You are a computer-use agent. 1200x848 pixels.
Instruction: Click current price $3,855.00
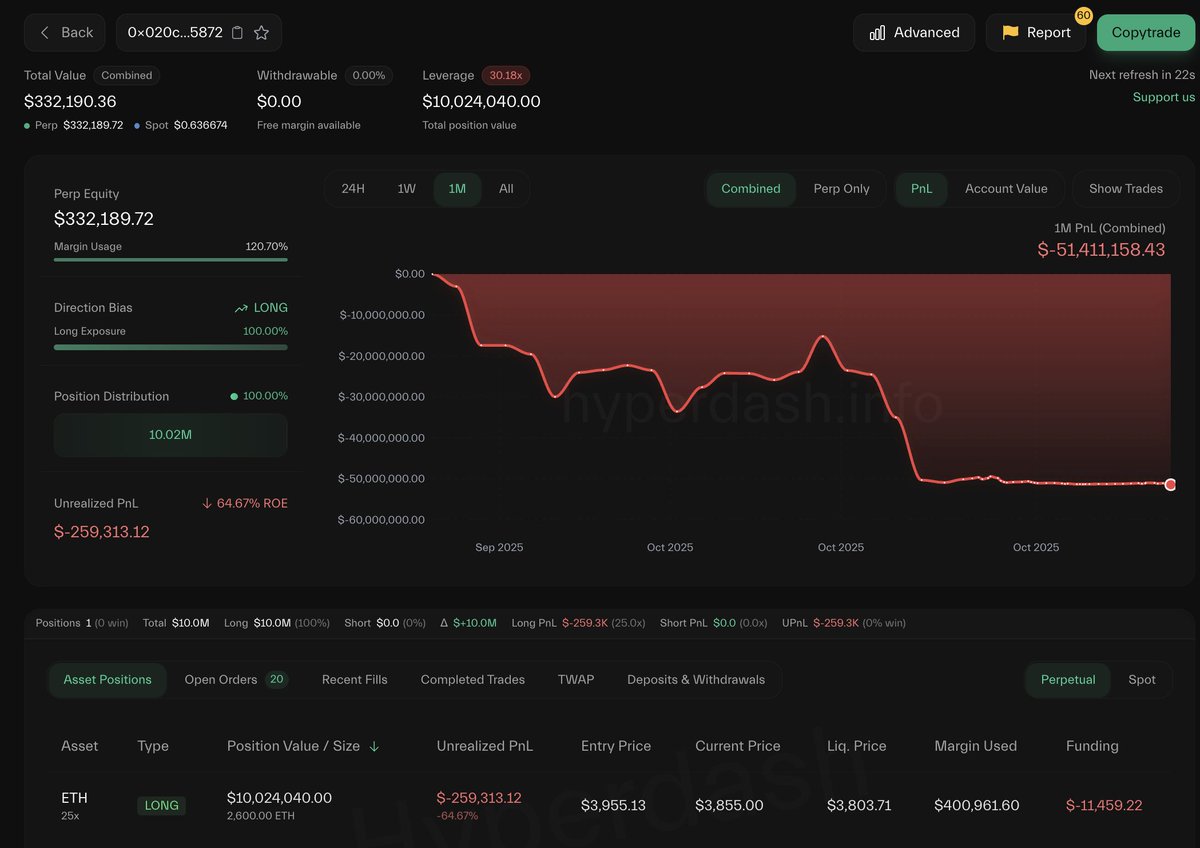[730, 805]
